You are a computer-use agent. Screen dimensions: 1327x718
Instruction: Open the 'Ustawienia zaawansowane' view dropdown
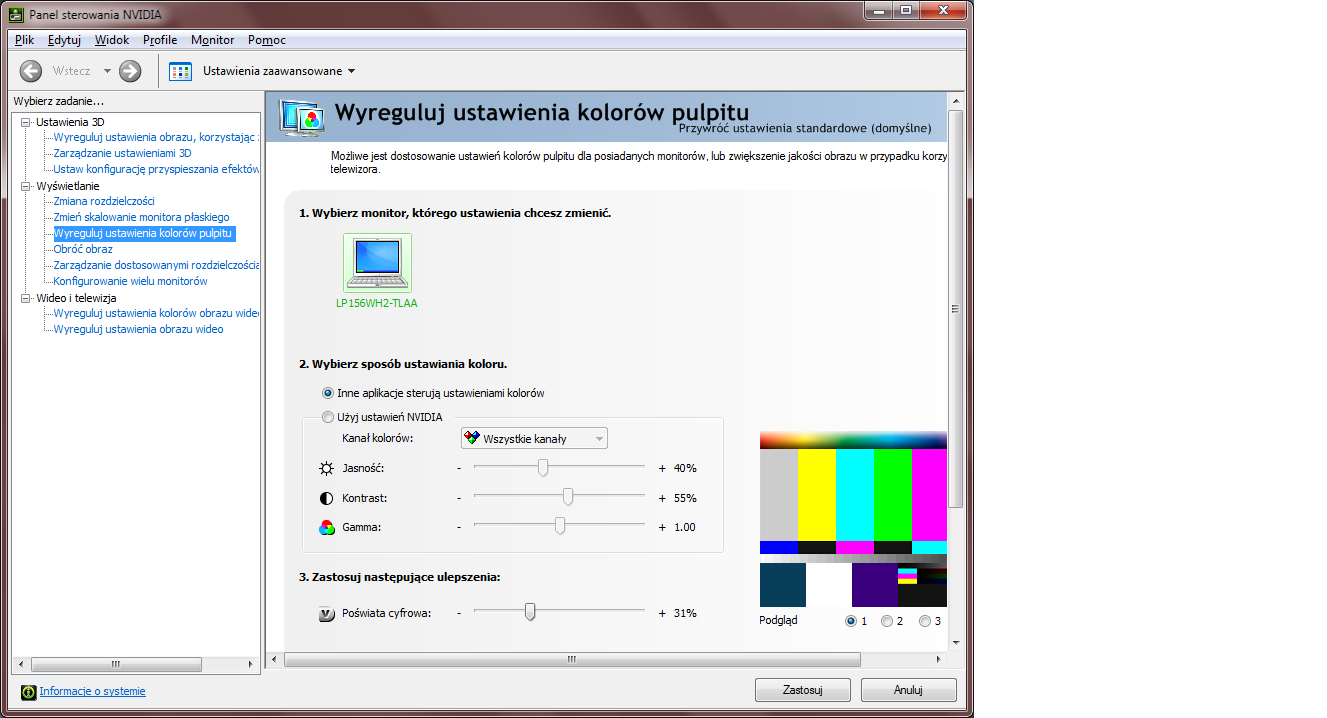[279, 71]
